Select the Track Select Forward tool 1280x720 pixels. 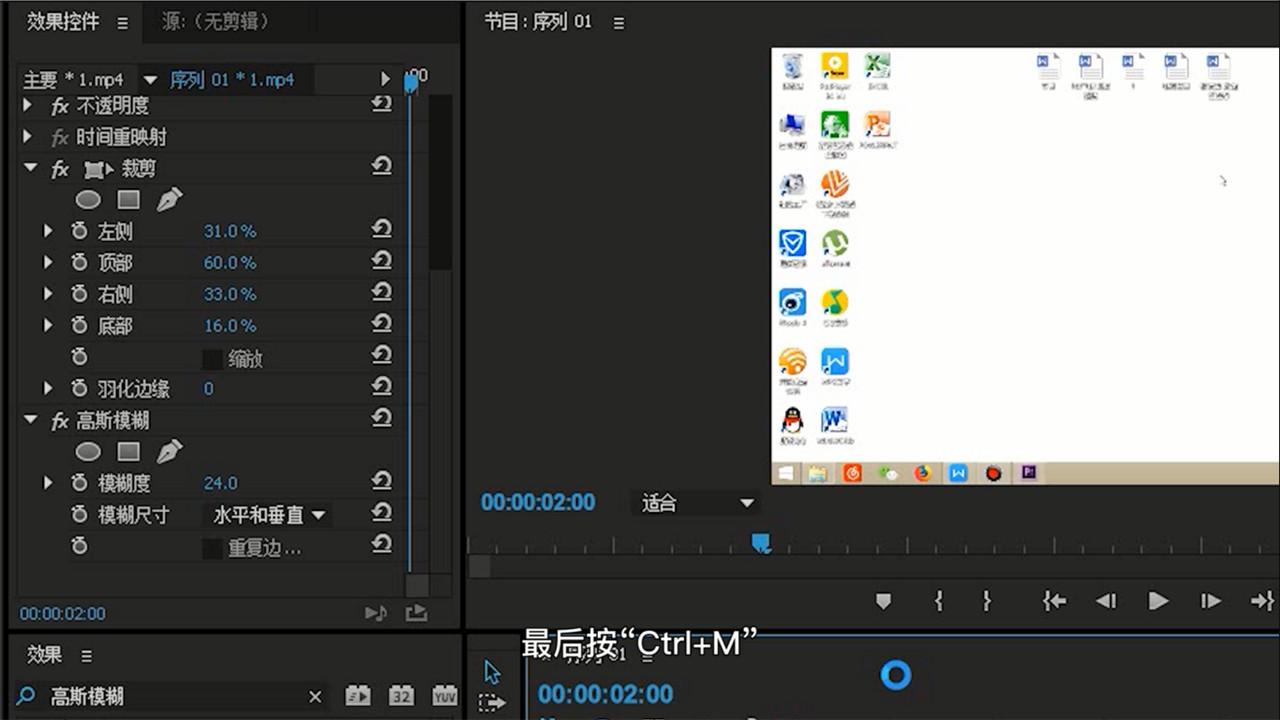pyautogui.click(x=492, y=703)
